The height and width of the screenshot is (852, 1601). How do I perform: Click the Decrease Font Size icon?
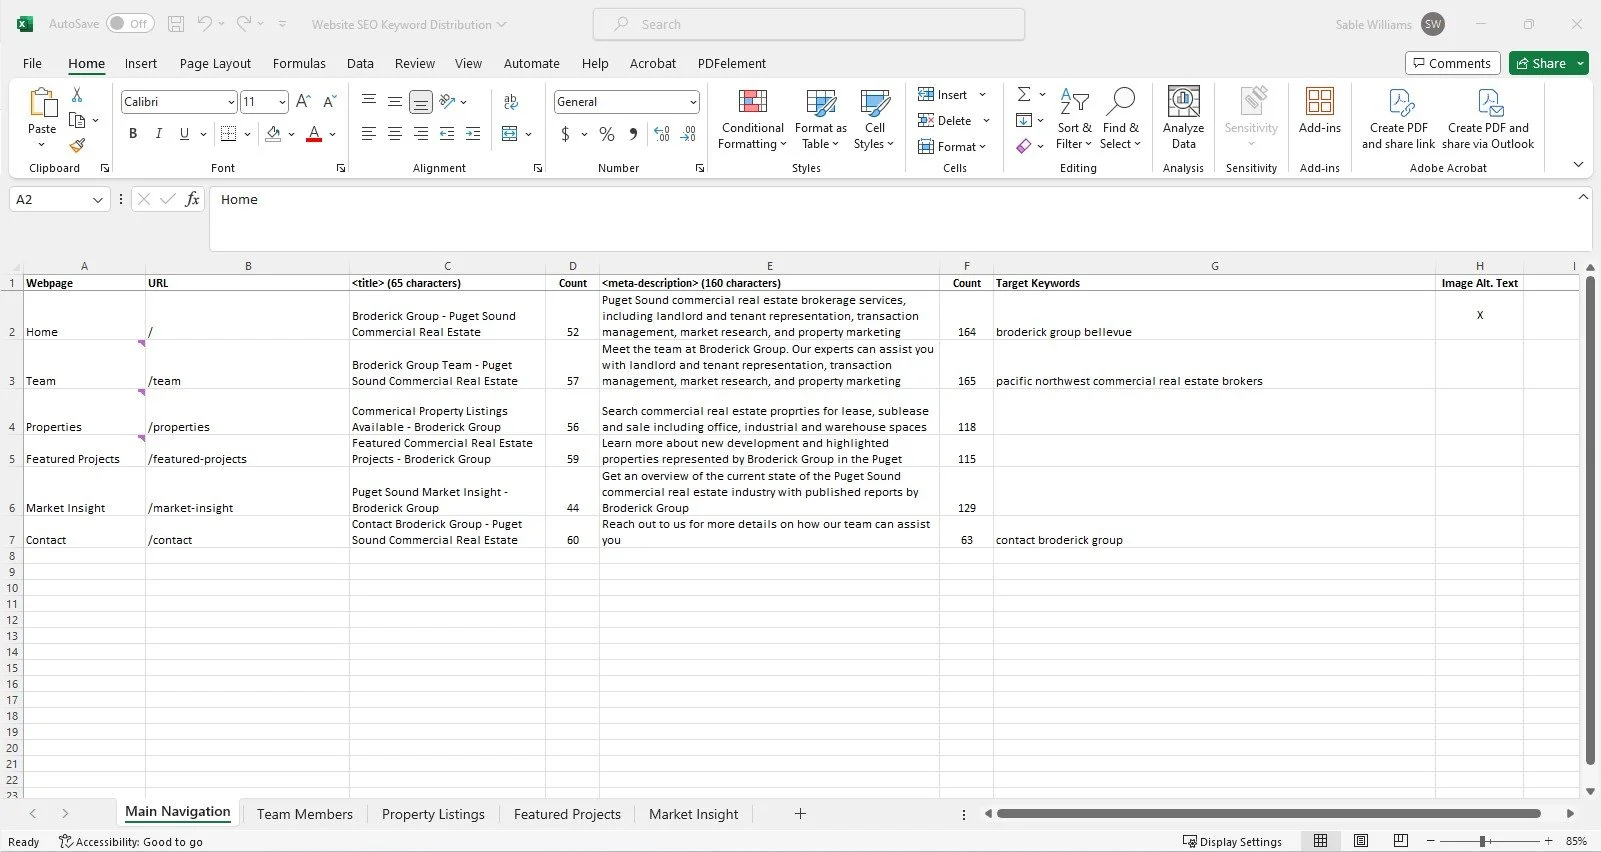pyautogui.click(x=329, y=101)
